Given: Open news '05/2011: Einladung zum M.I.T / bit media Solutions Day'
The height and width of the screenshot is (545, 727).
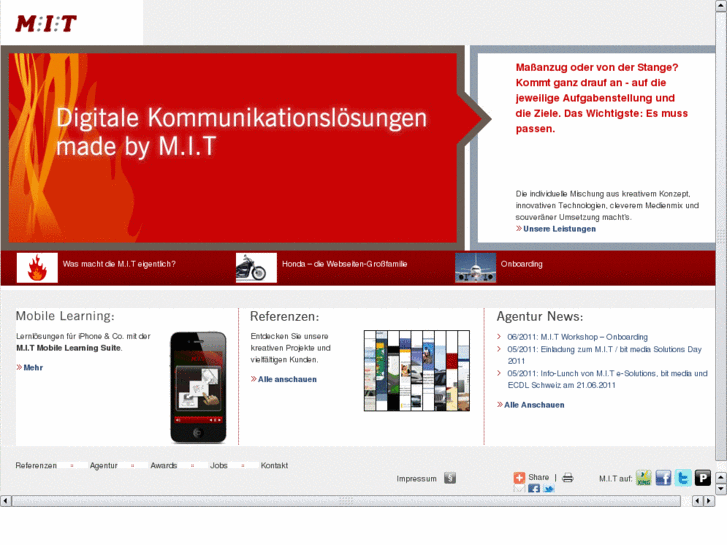Looking at the screenshot, I should tap(604, 355).
